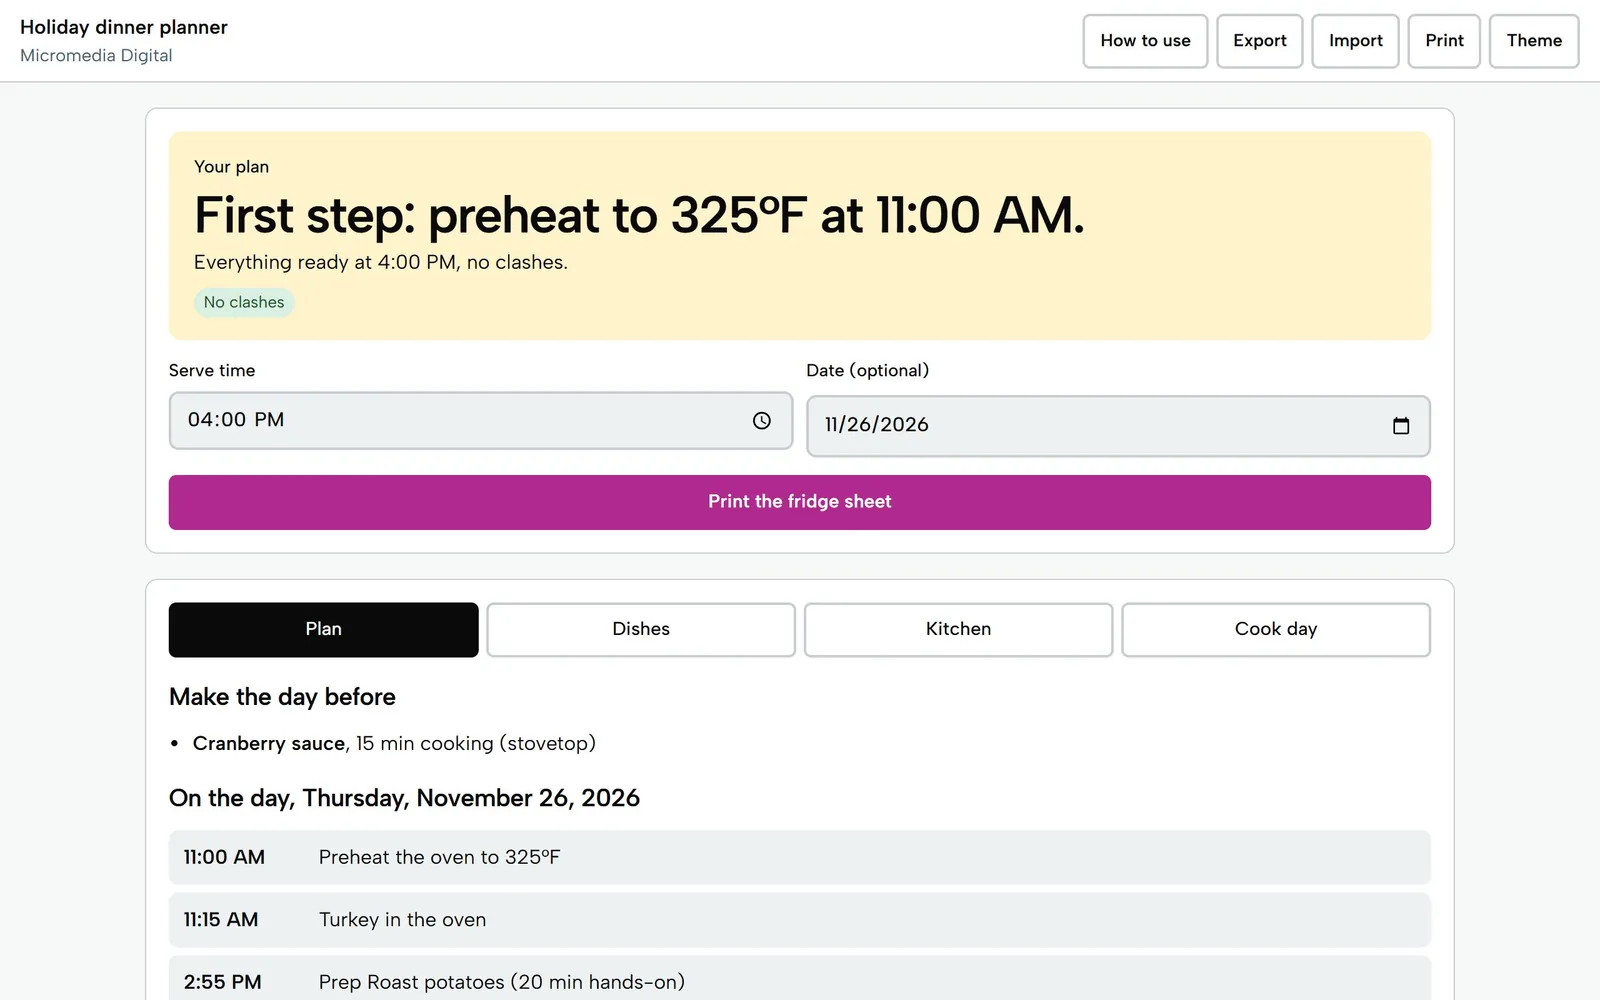Click 'Everything ready at 4:00 PM' text
Image resolution: width=1600 pixels, height=1000 pixels.
(381, 262)
